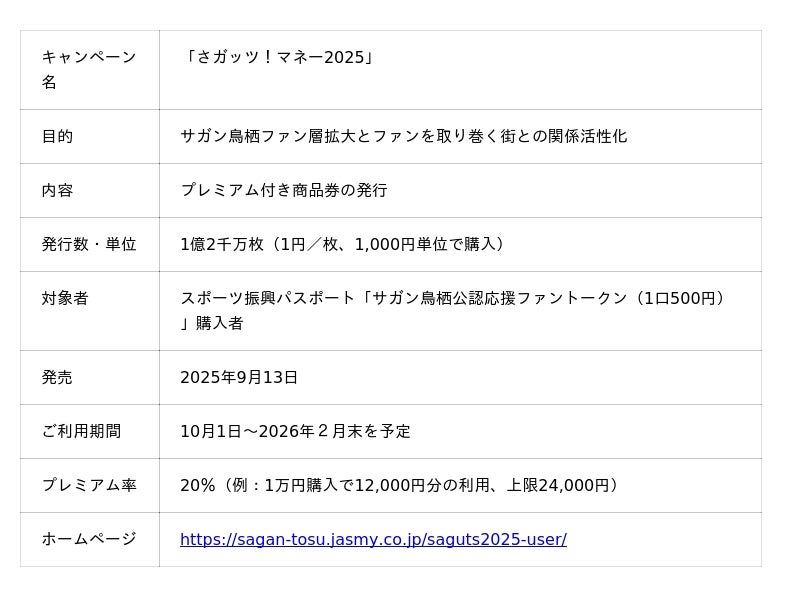Click the 発行数・単位 row label
This screenshot has height=597, width=800.
click(88, 244)
